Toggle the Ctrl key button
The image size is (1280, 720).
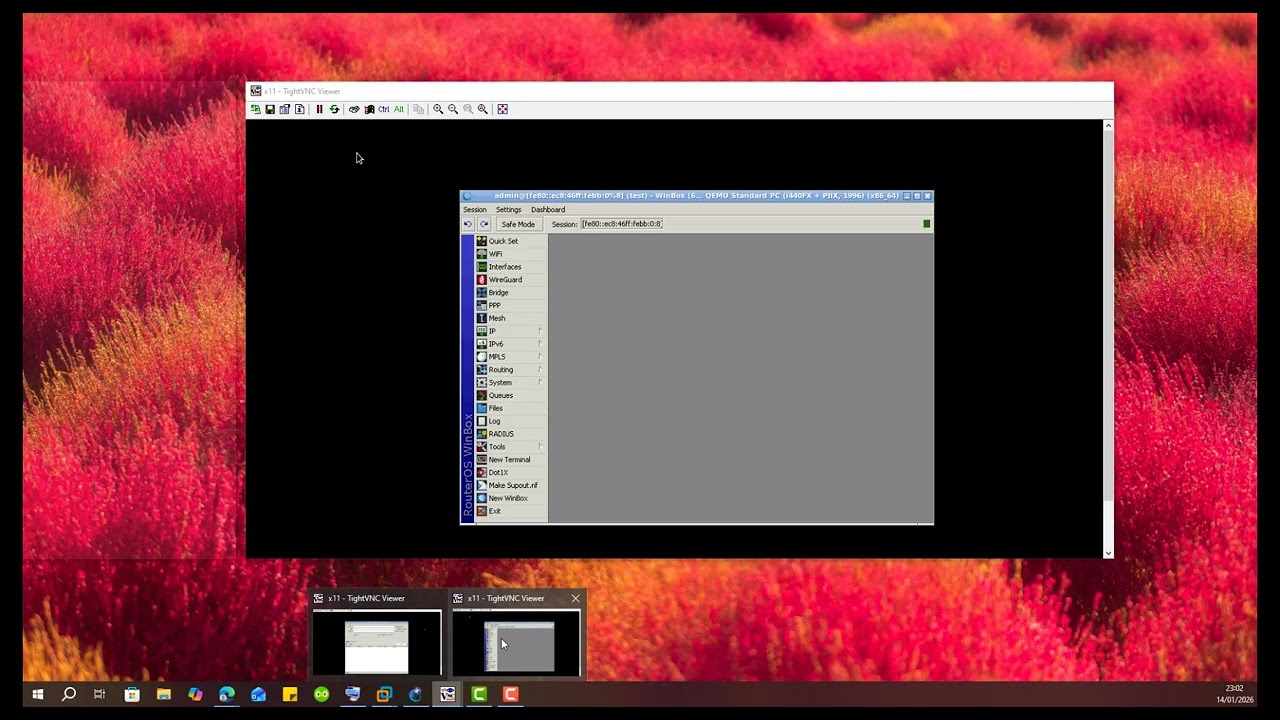coord(383,109)
